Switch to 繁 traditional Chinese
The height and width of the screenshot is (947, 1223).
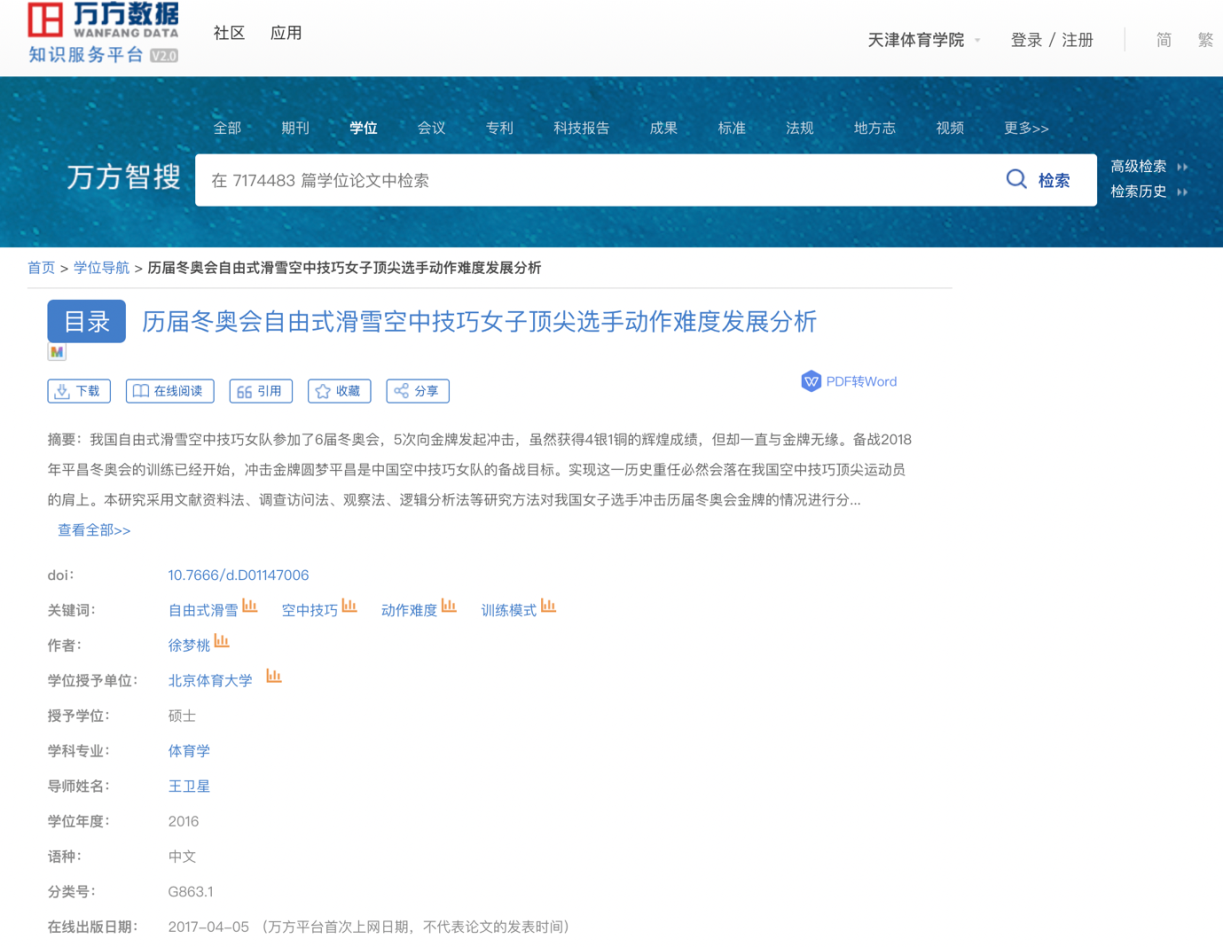(x=1204, y=40)
